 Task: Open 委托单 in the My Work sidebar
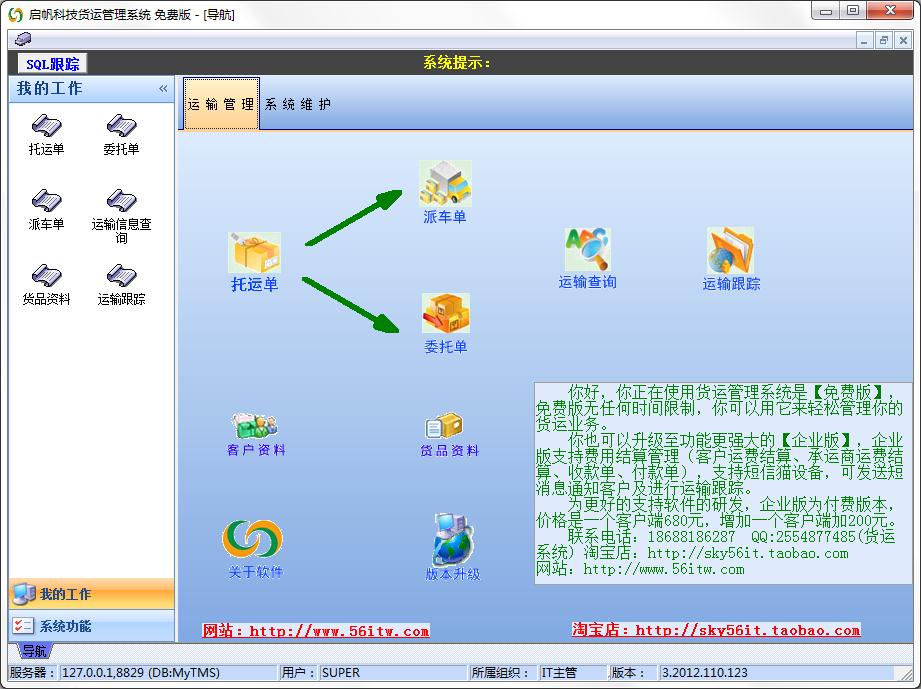(122, 135)
